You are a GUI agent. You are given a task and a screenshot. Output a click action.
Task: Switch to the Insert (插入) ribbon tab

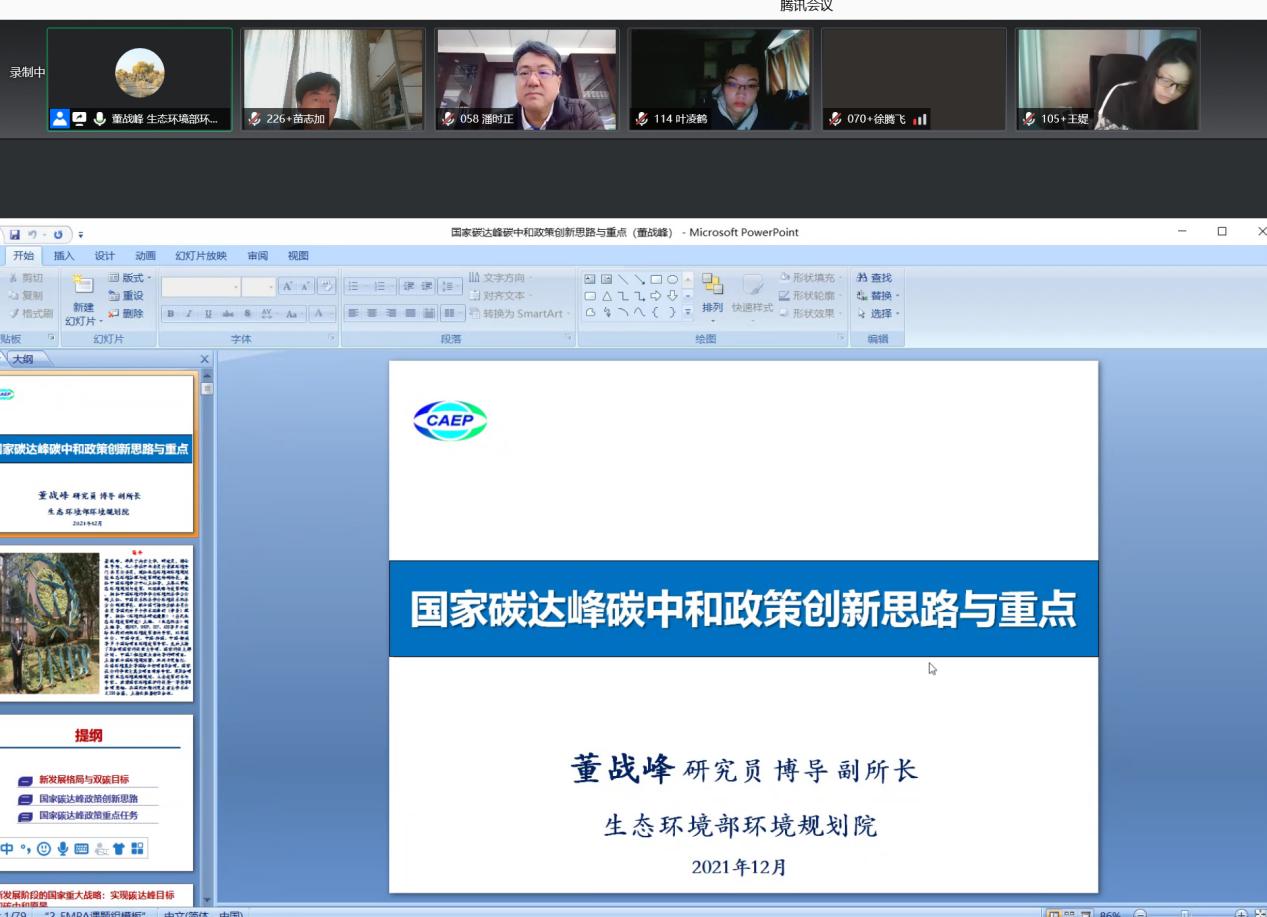tap(64, 256)
